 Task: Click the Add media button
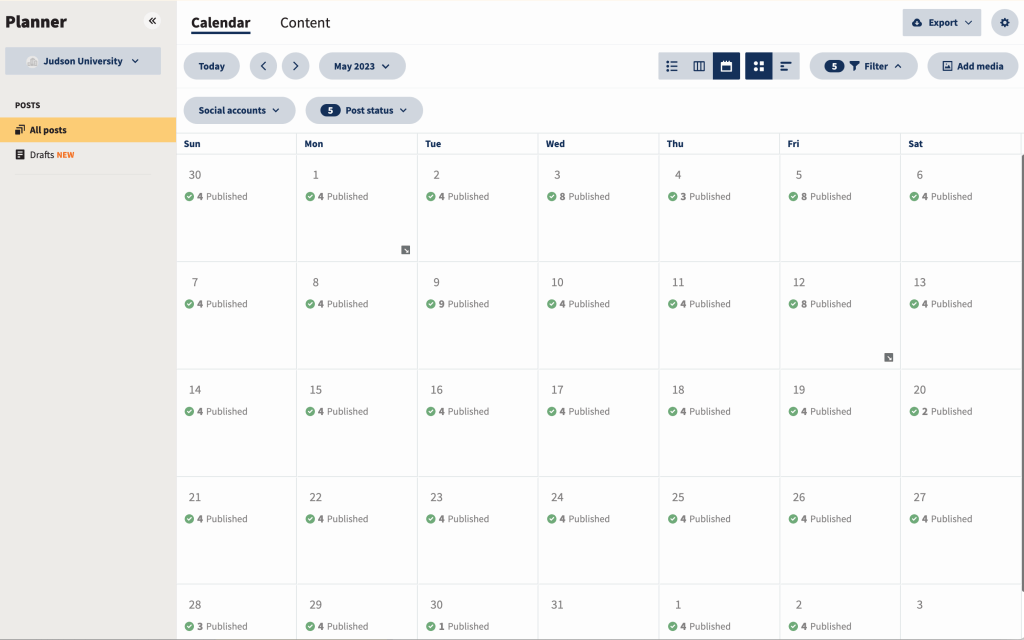[x=972, y=66]
